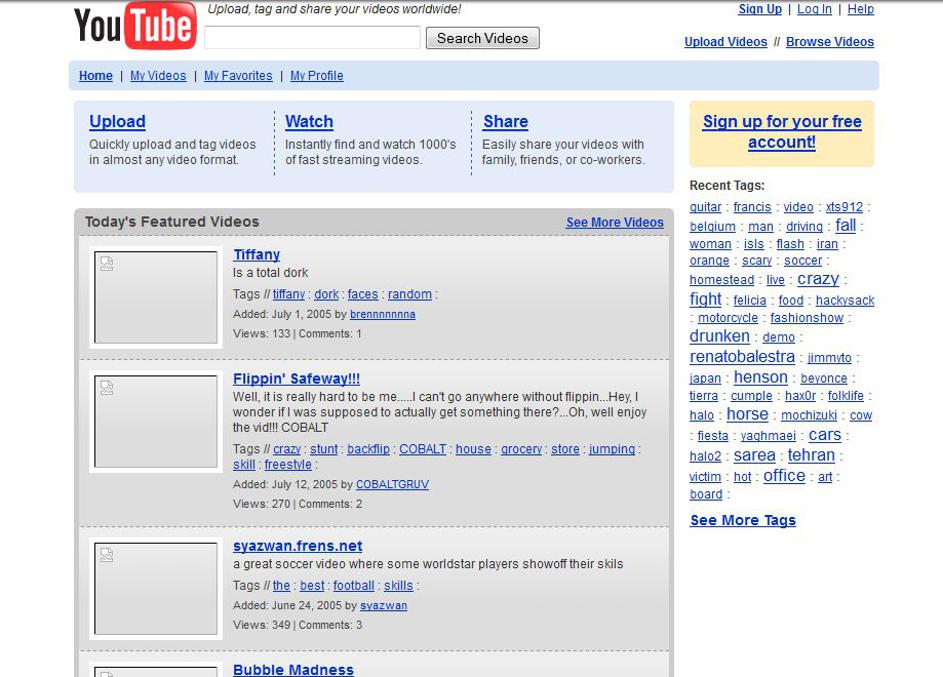
Task: Click the search text field
Action: 312,38
